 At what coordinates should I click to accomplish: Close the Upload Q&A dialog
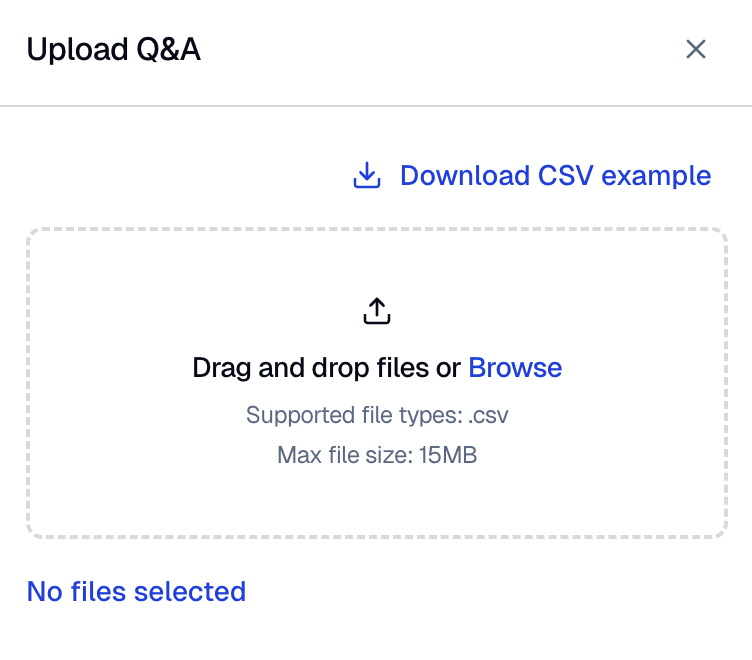coord(695,49)
